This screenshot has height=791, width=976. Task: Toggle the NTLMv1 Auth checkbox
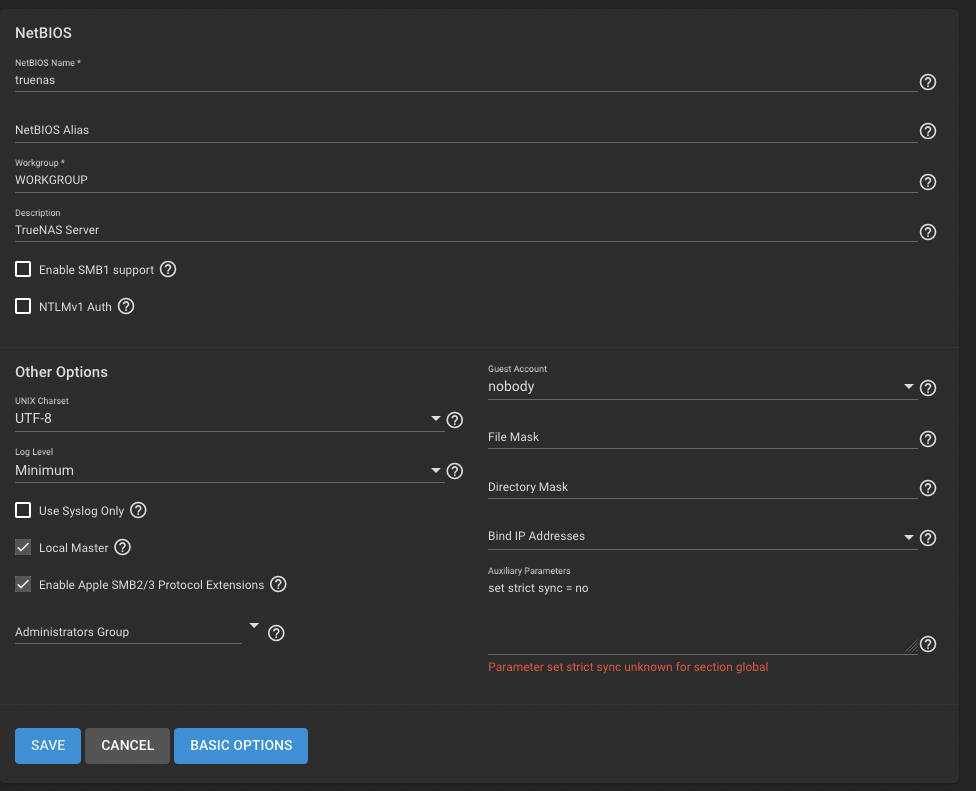(x=23, y=307)
